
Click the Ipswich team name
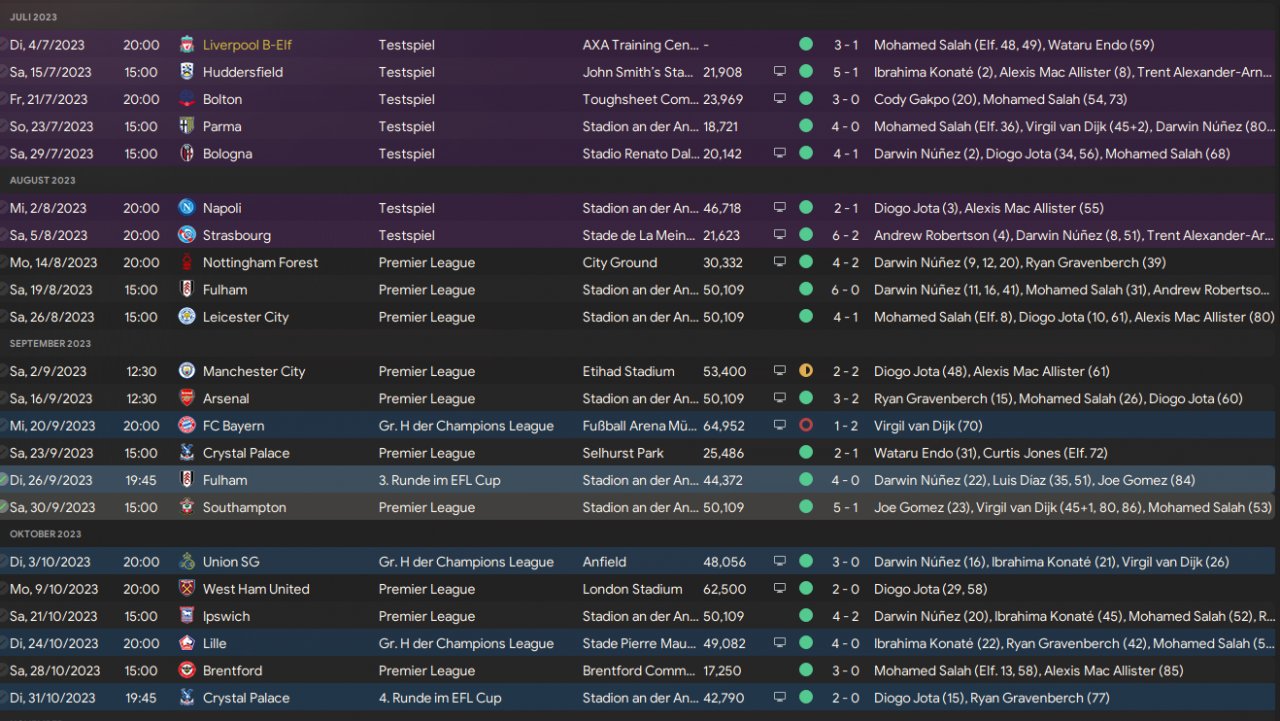coord(226,616)
